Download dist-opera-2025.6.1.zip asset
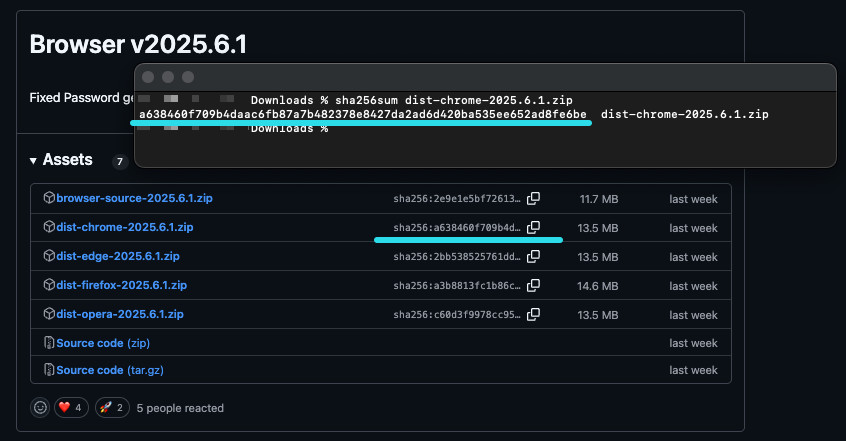Image resolution: width=846 pixels, height=441 pixels. 121,314
